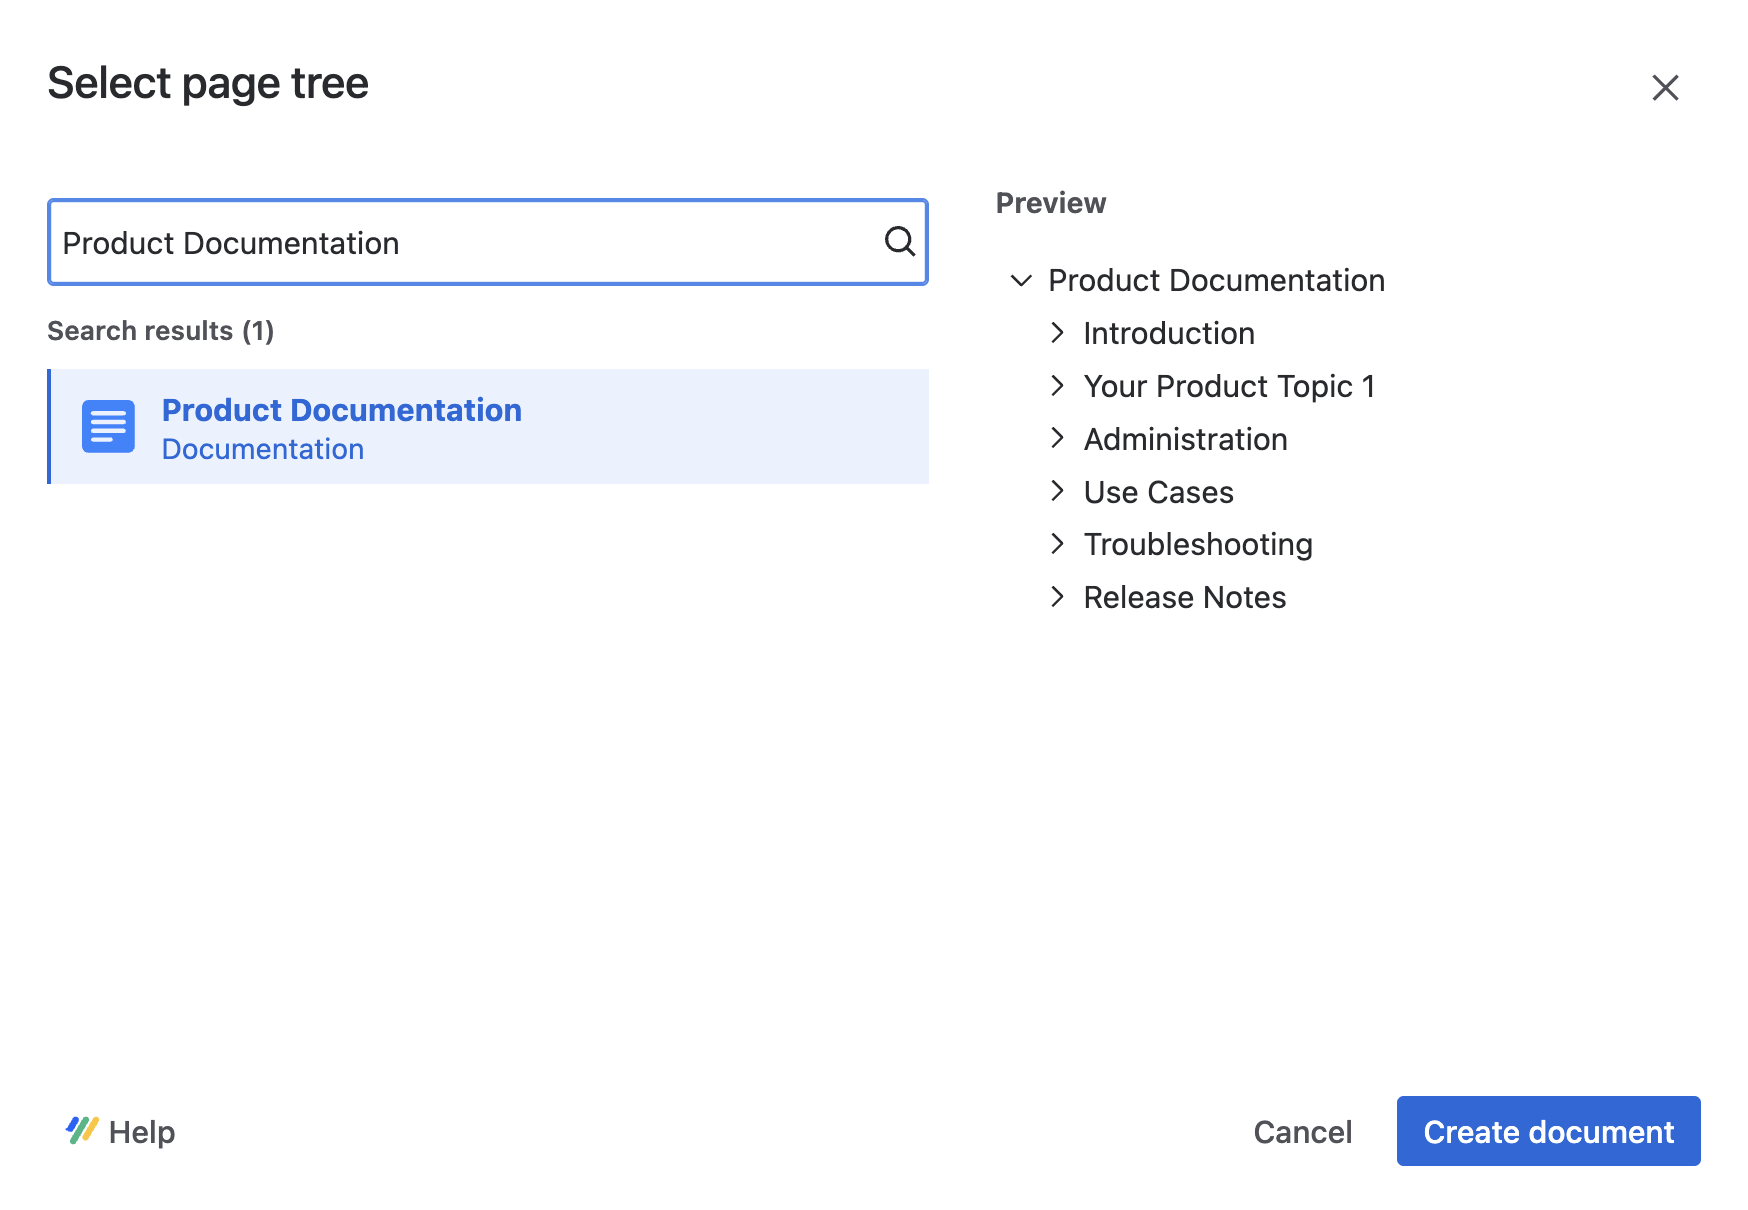This screenshot has height=1210, width=1748.
Task: Expand the Your Product Topic 1 node
Action: tap(1059, 386)
